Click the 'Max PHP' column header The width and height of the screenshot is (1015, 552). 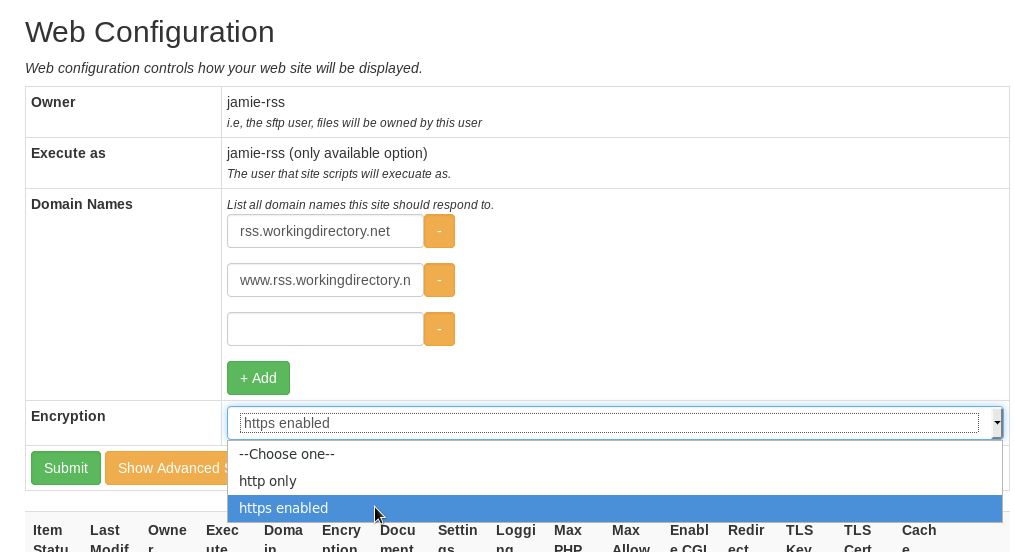[x=568, y=538]
